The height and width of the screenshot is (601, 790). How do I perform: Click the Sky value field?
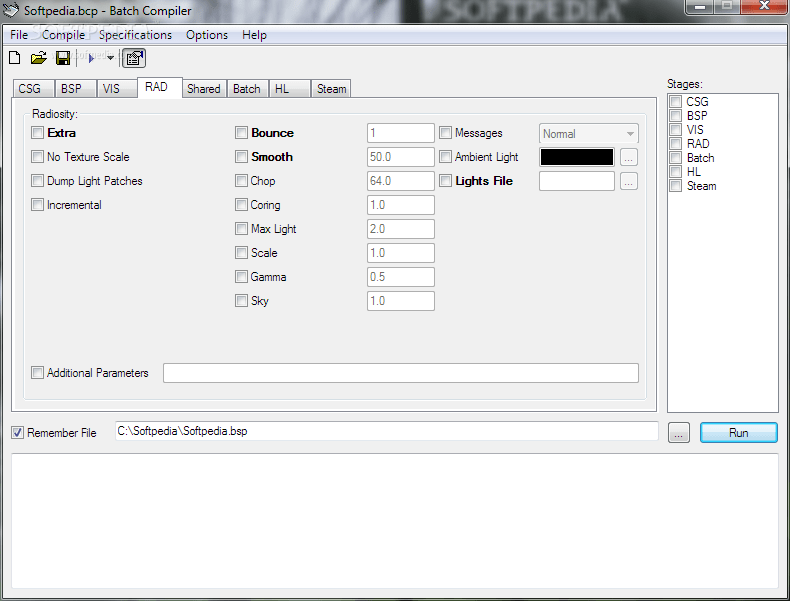401,301
